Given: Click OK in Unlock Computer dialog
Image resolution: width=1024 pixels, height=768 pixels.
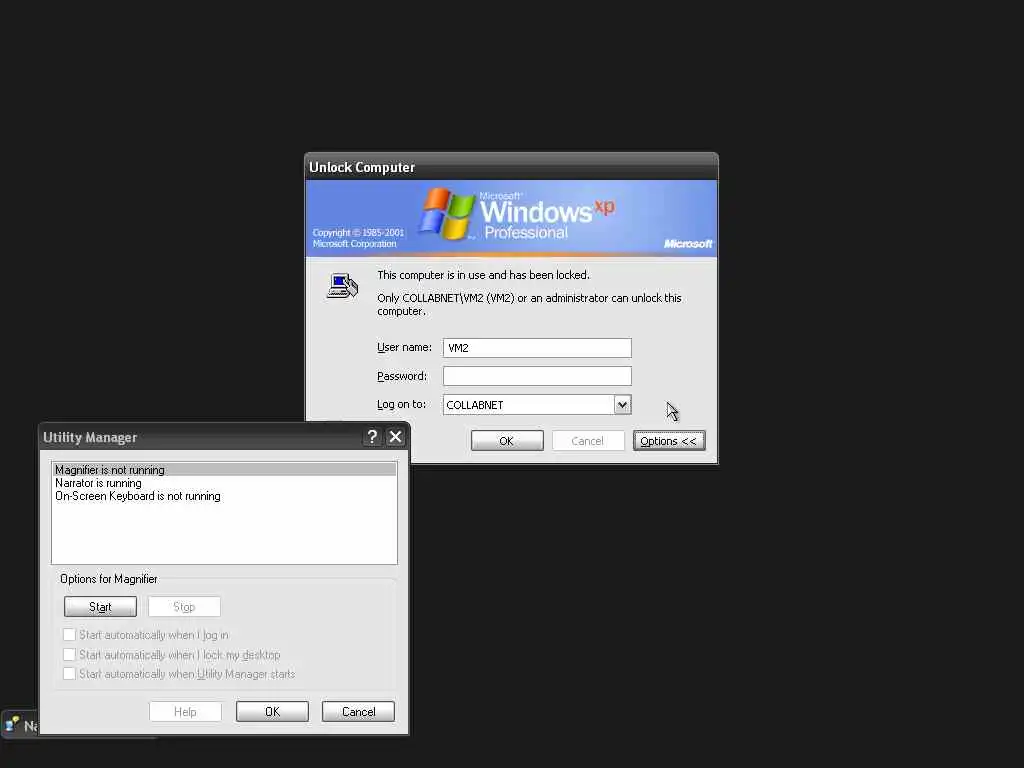Looking at the screenshot, I should 507,441.
